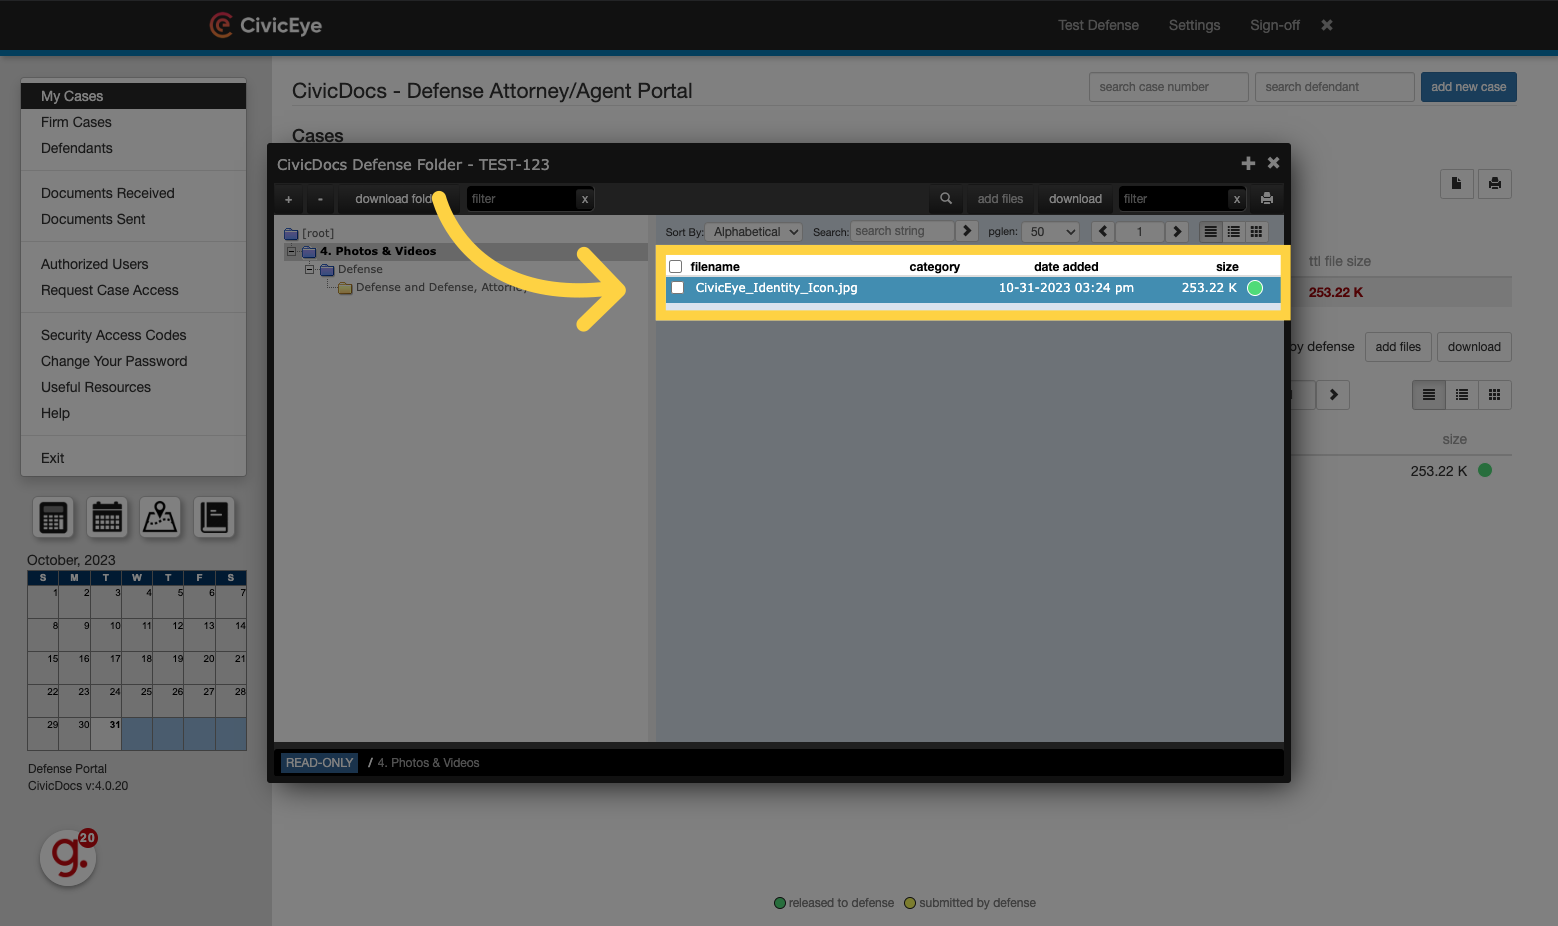Open the map location tool in sidebar
Screen dimensions: 1558x926
pyautogui.click(x=160, y=517)
